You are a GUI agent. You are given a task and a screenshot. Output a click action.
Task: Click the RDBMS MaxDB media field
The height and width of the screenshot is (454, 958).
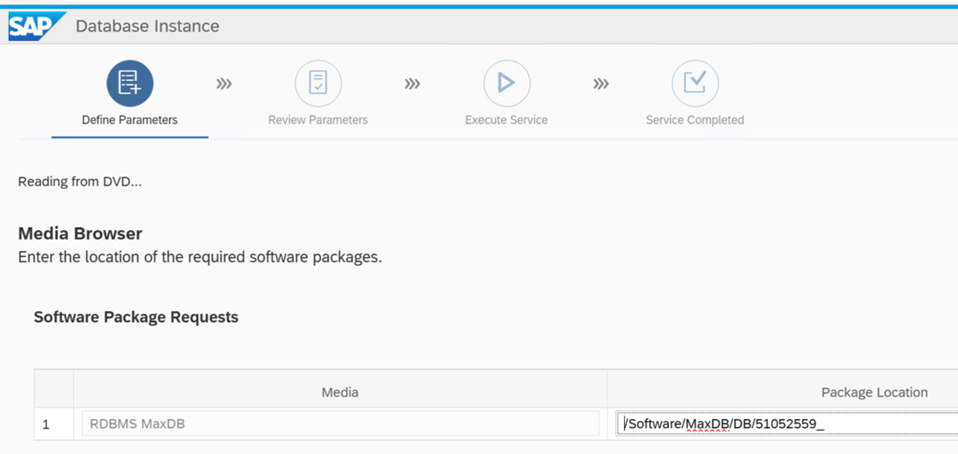point(340,423)
